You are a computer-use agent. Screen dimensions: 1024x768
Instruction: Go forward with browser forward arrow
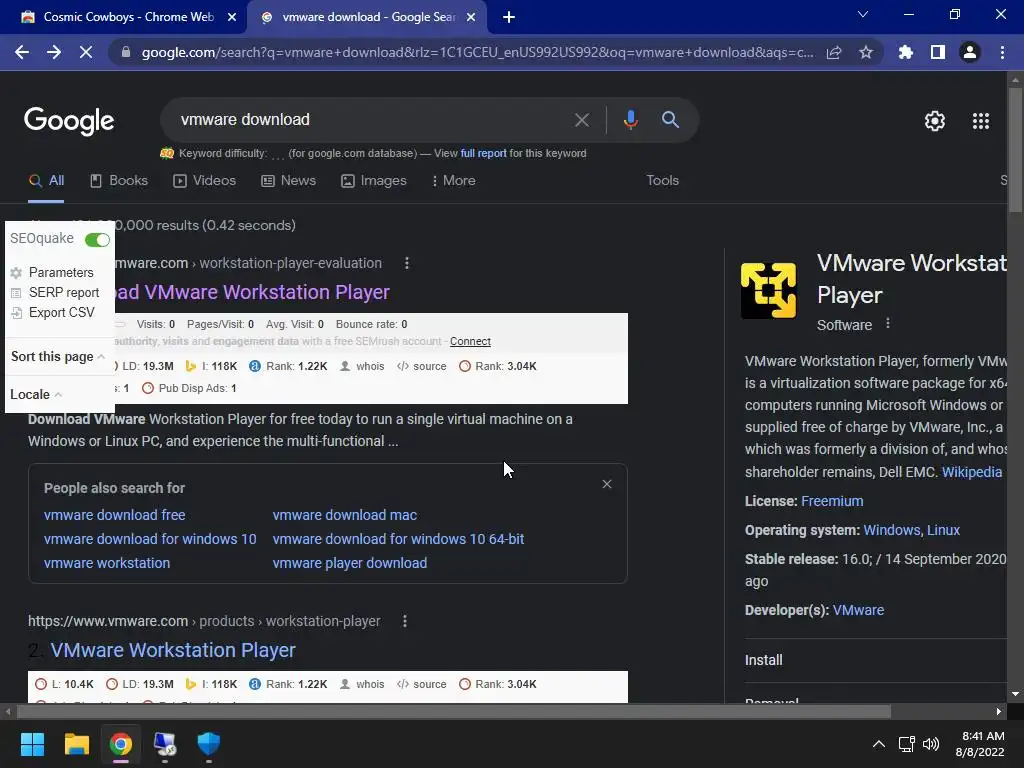[54, 52]
